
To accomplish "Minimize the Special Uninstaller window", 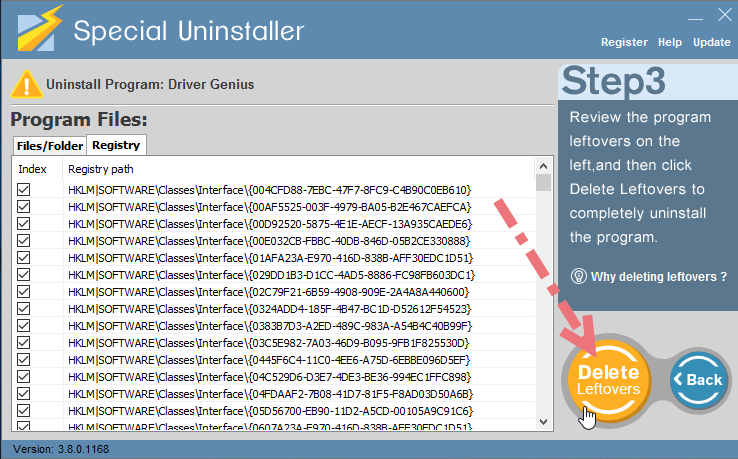I will 695,19.
